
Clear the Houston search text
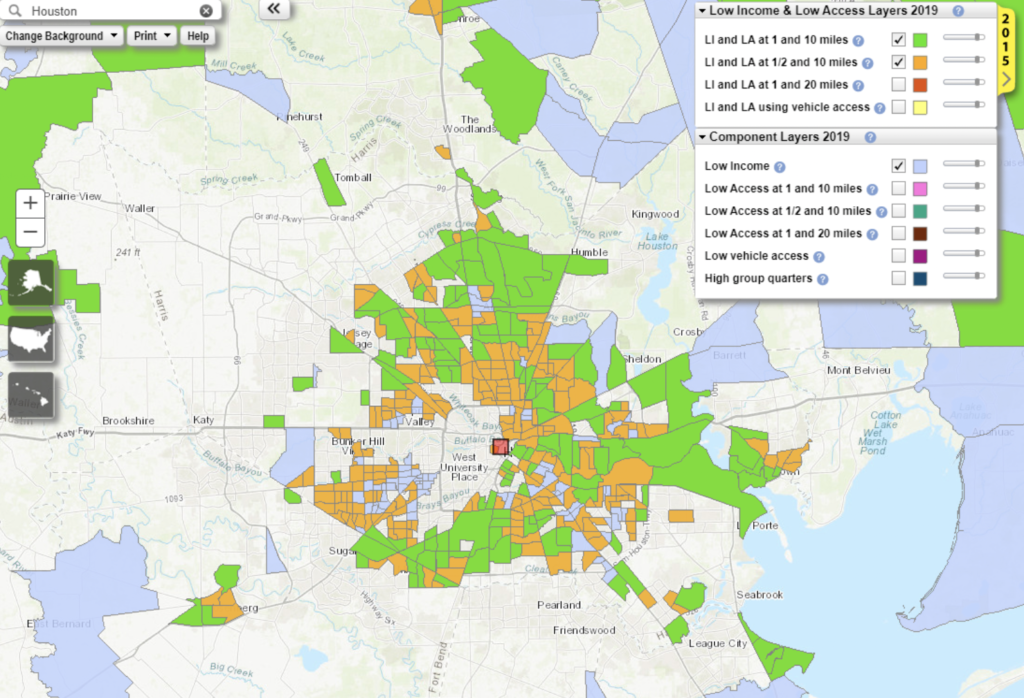206,11
